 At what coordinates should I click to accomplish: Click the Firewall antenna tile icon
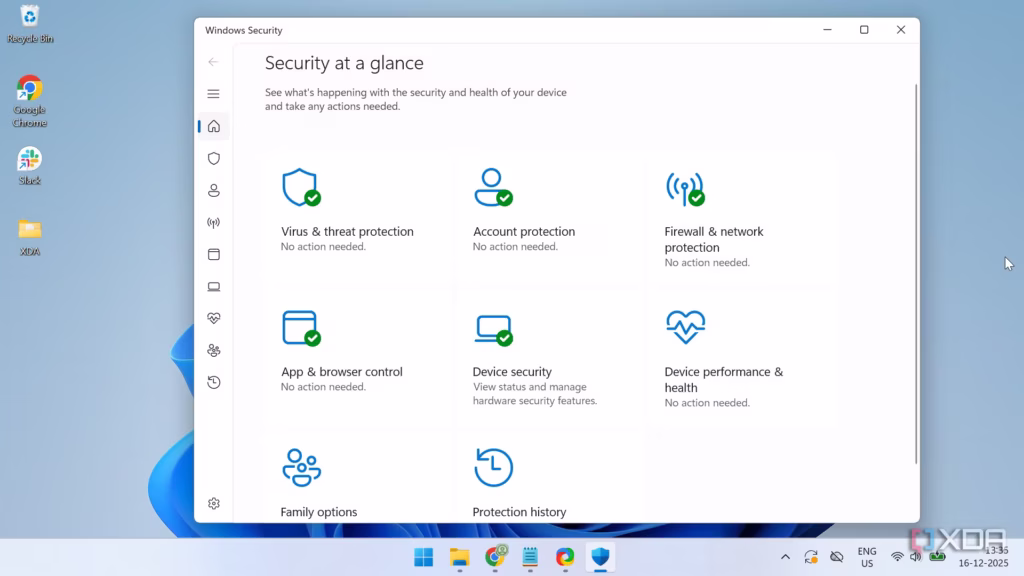point(685,189)
